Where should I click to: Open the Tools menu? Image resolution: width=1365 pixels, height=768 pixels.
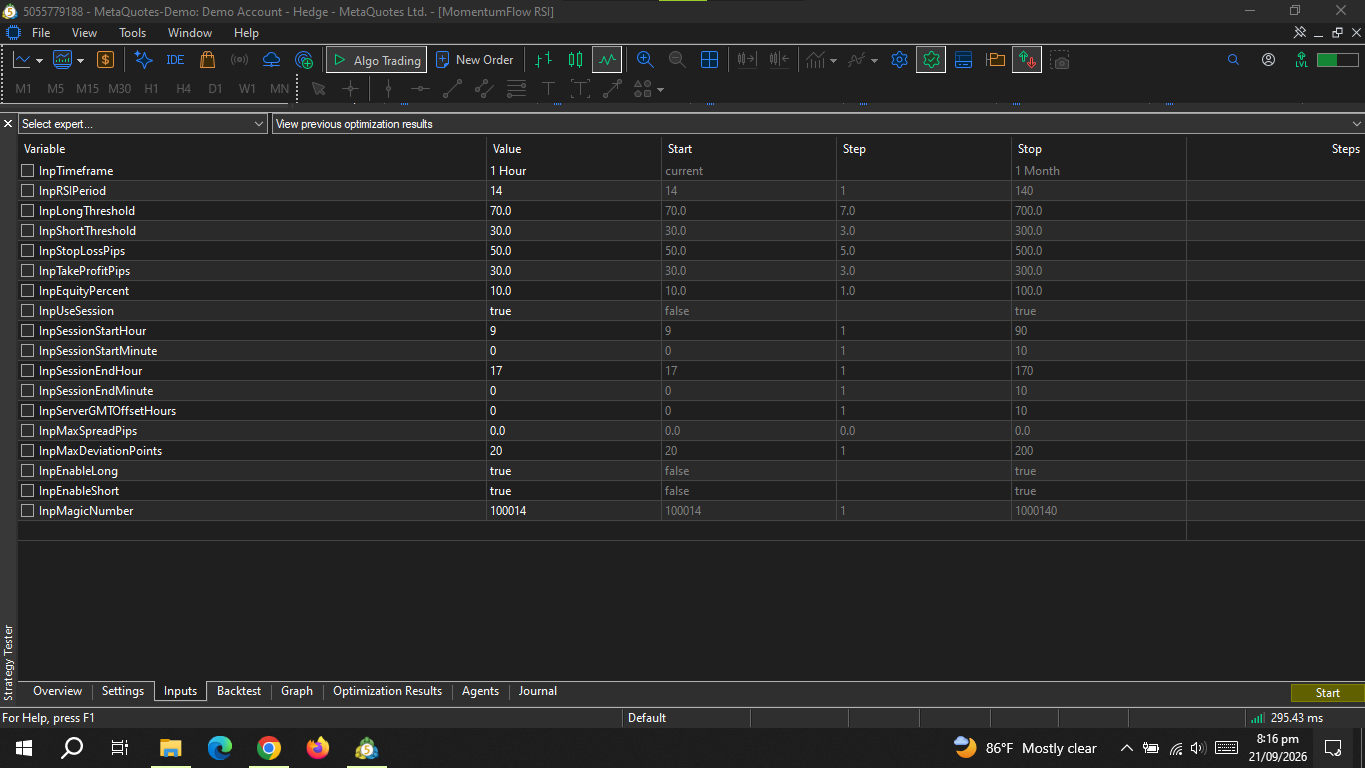pyautogui.click(x=133, y=33)
